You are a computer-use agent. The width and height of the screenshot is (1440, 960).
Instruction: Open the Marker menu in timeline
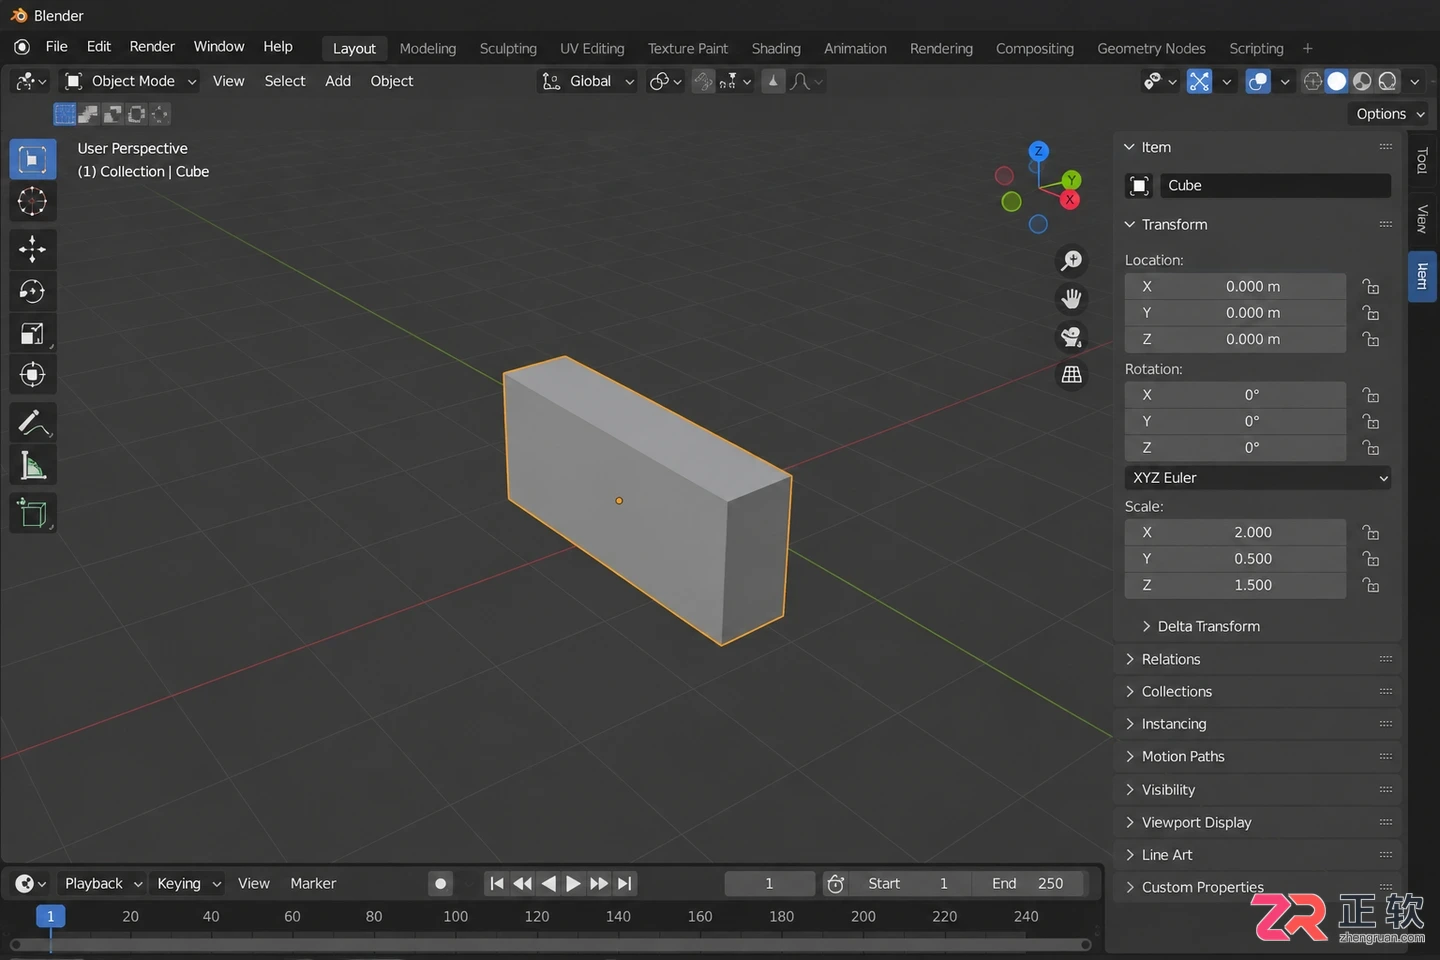tap(313, 884)
